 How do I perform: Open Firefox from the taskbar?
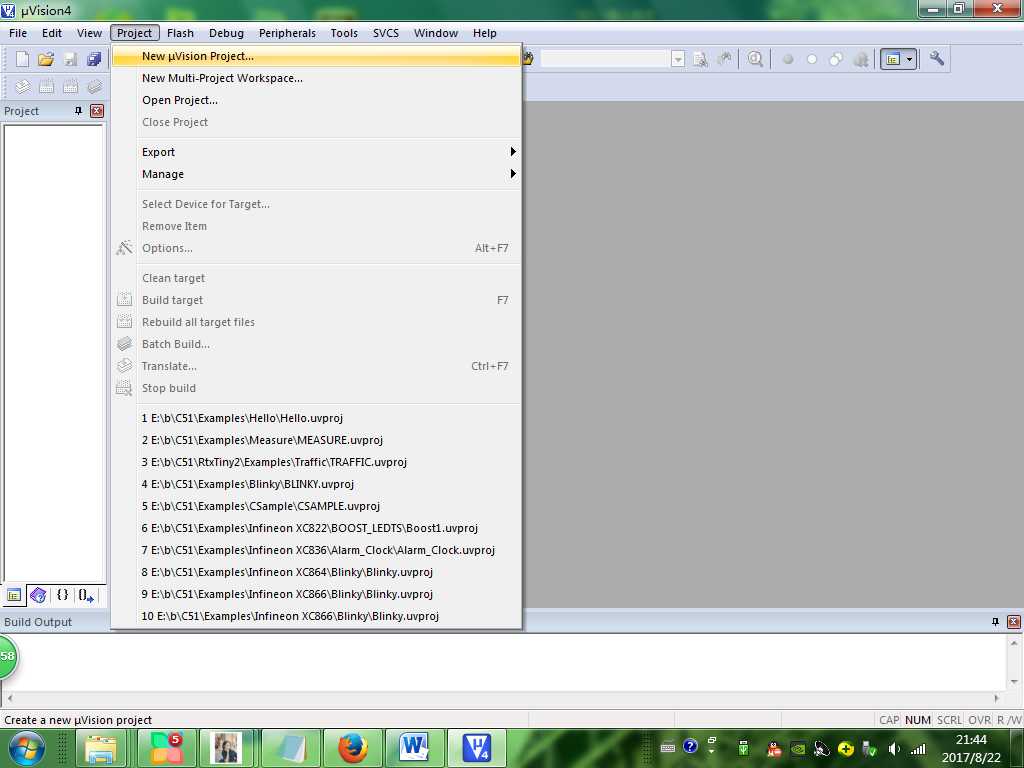tap(353, 748)
